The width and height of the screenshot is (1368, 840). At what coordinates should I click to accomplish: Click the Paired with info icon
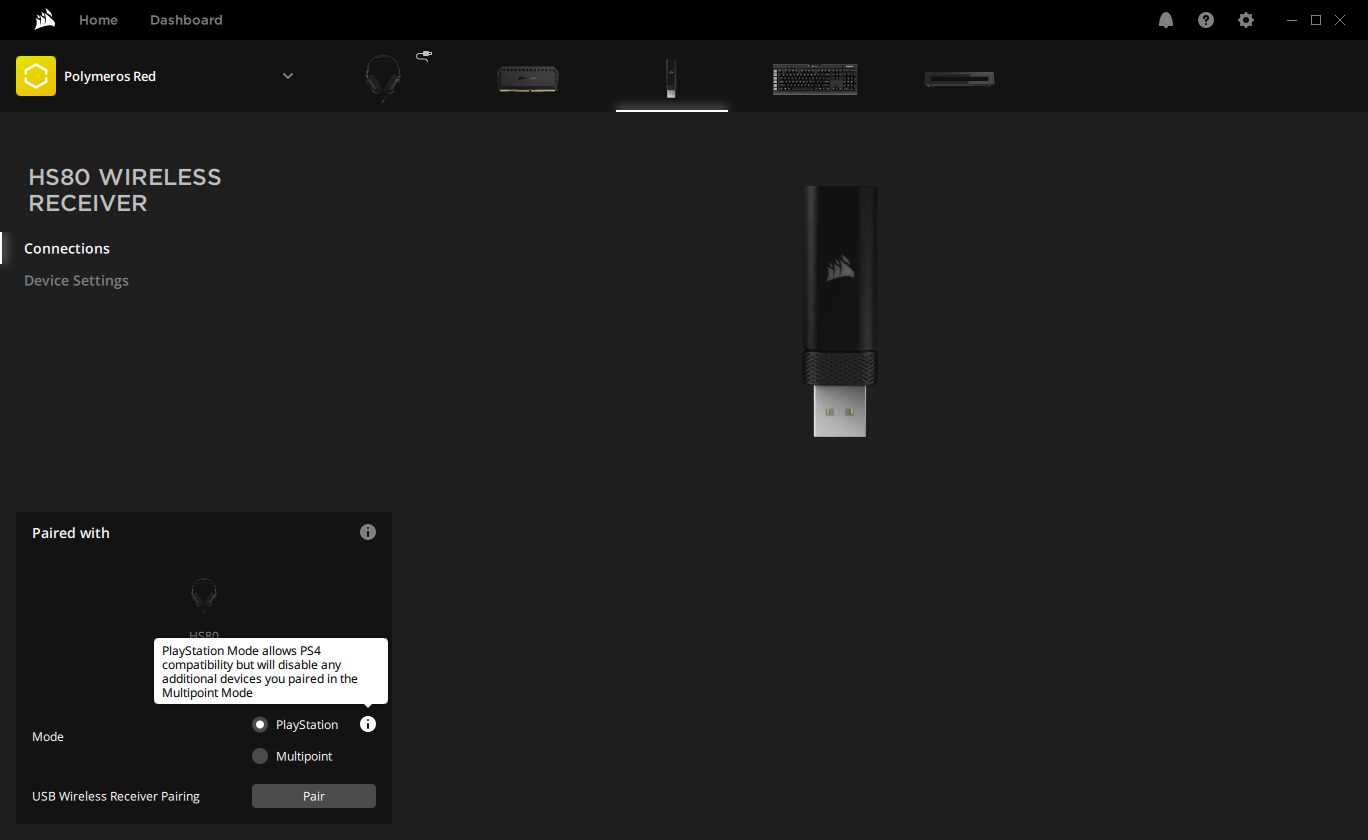[x=368, y=532]
